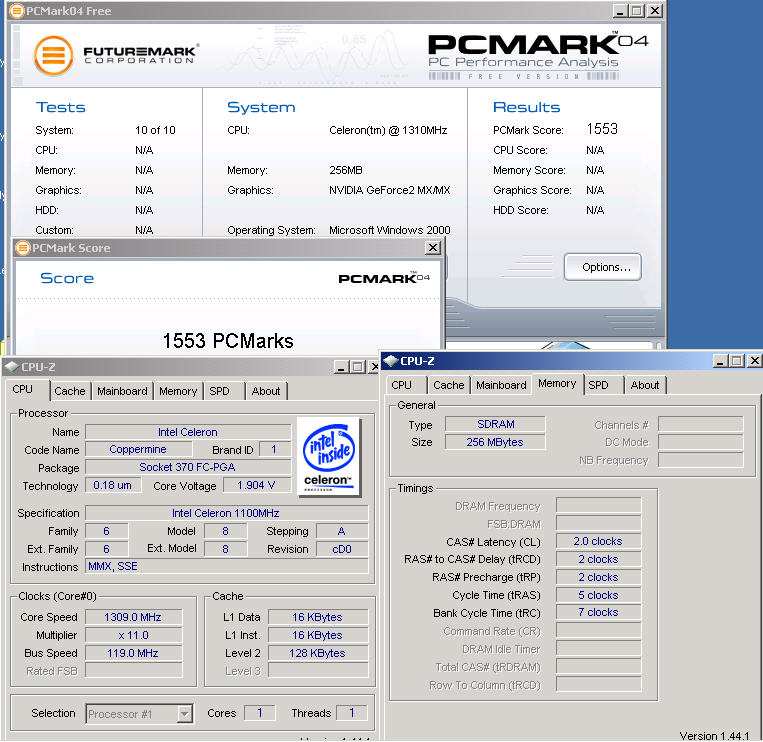The width and height of the screenshot is (763, 742).
Task: Click the 128 KBytes Level 2 cache value
Action: [317, 653]
